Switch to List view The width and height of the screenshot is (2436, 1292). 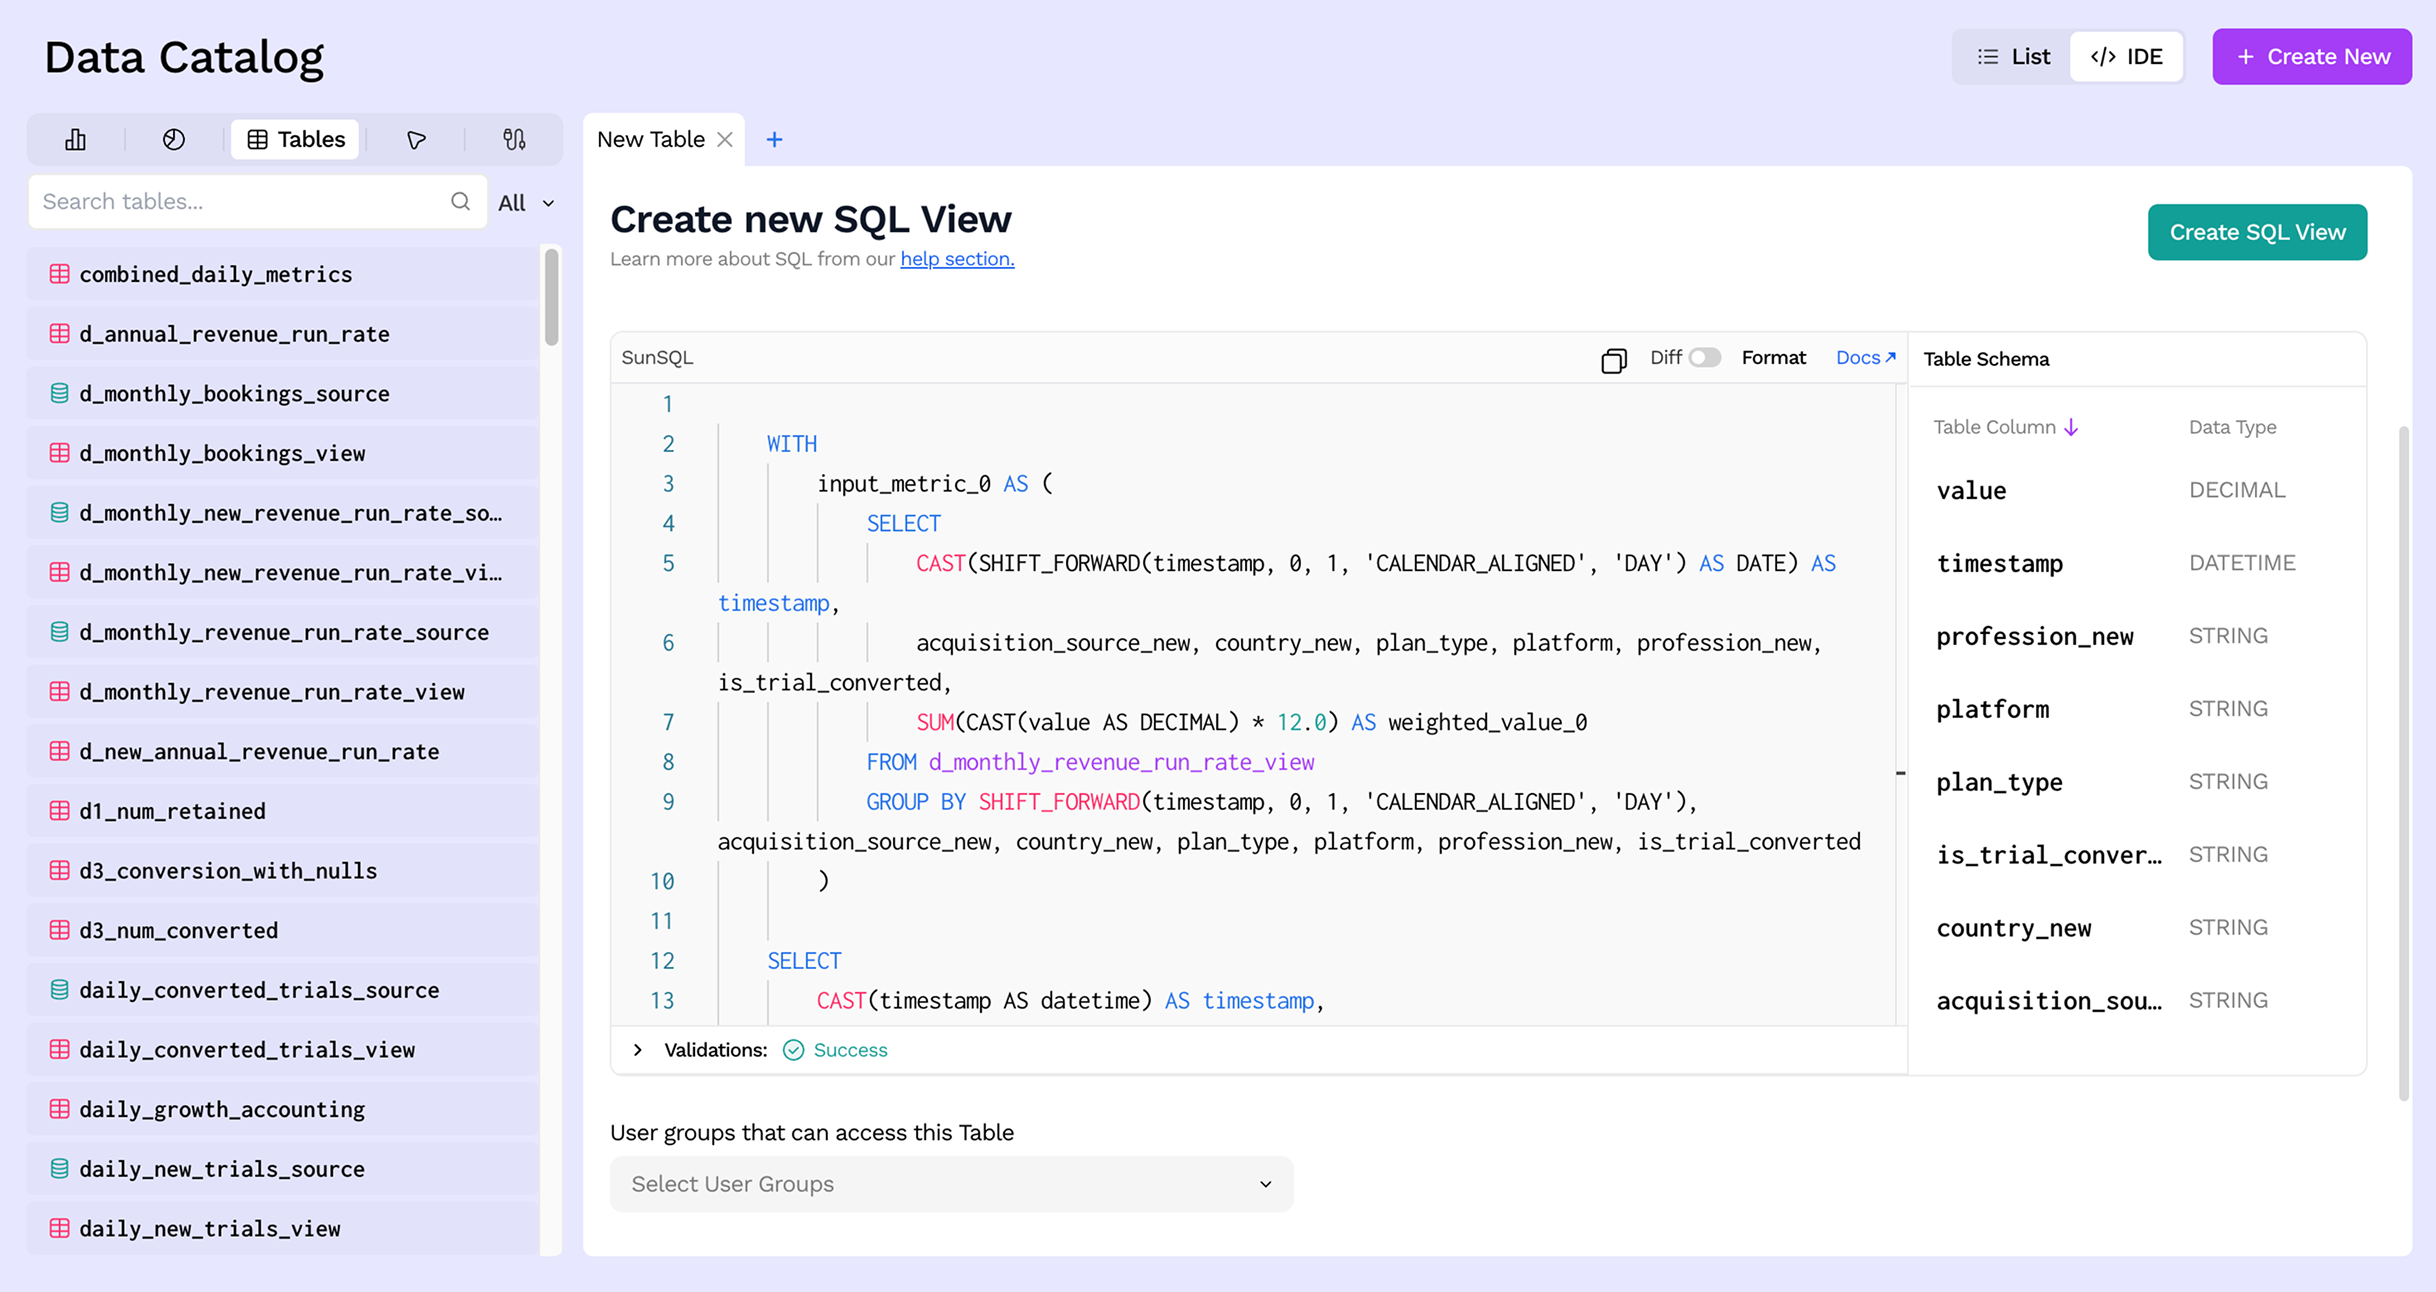coord(2013,56)
